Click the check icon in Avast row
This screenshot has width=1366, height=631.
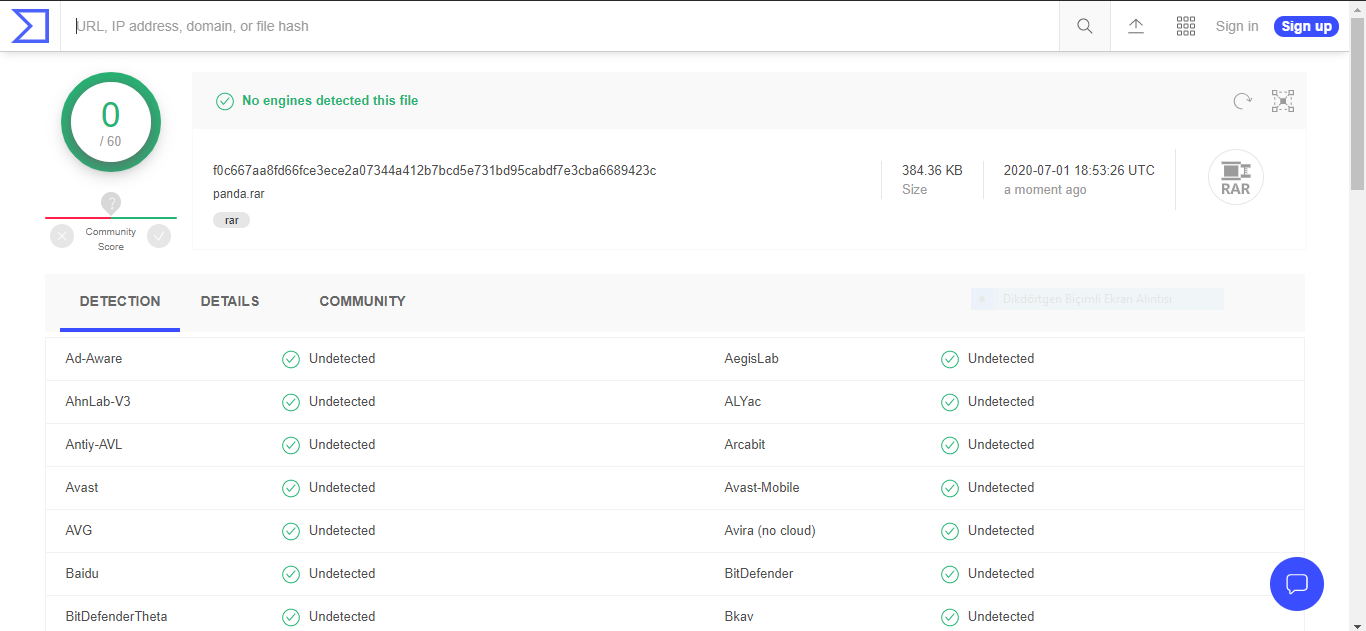tap(291, 488)
